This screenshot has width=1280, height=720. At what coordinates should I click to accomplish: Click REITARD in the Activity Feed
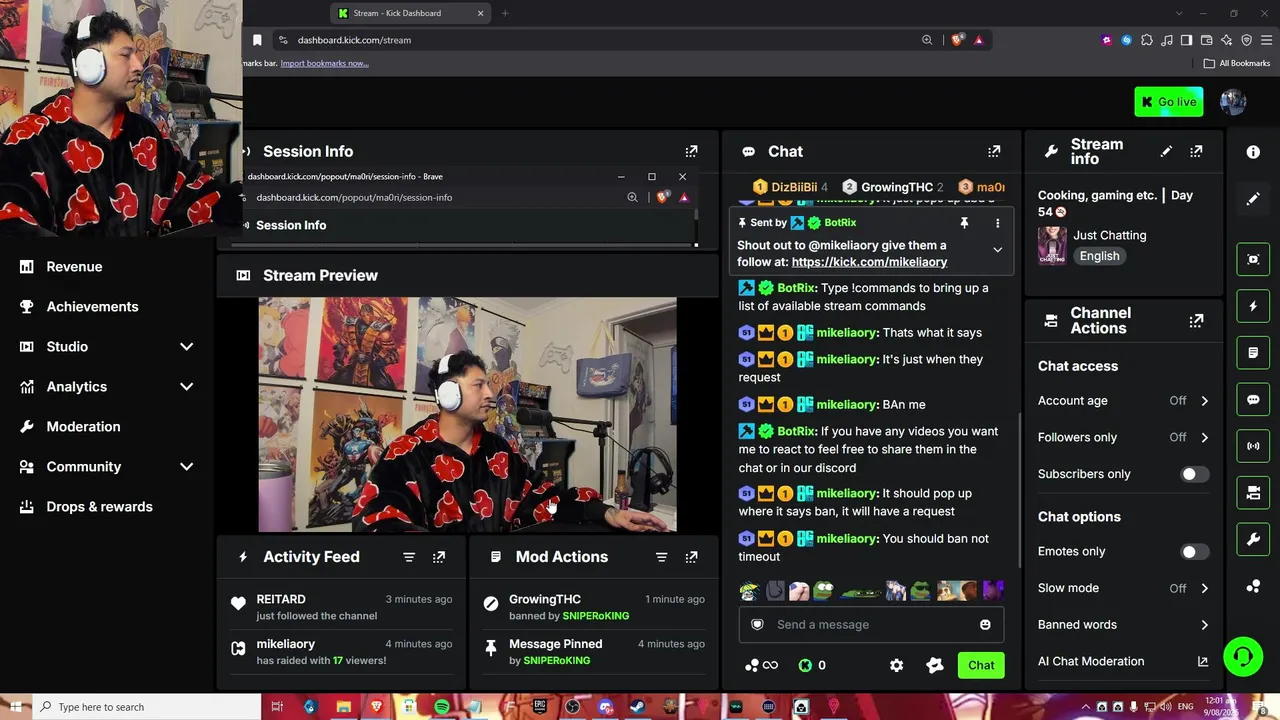coord(281,599)
